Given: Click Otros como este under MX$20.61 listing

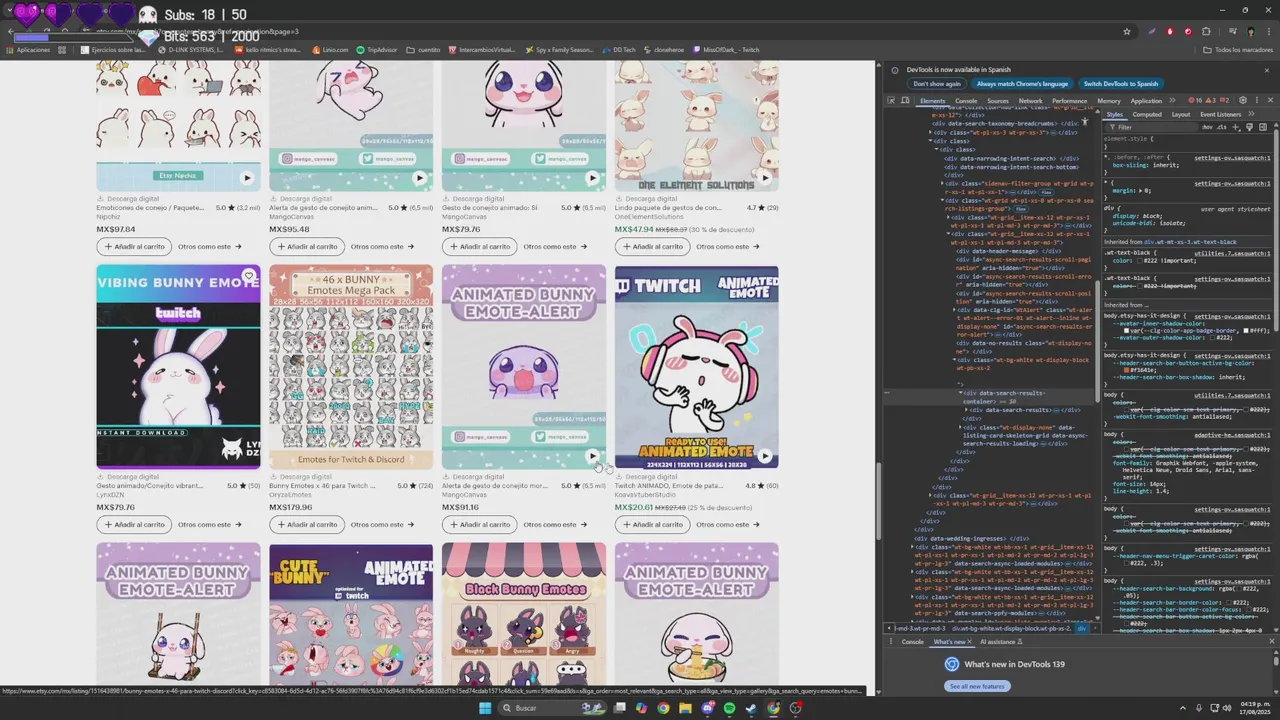Looking at the screenshot, I should [727, 524].
